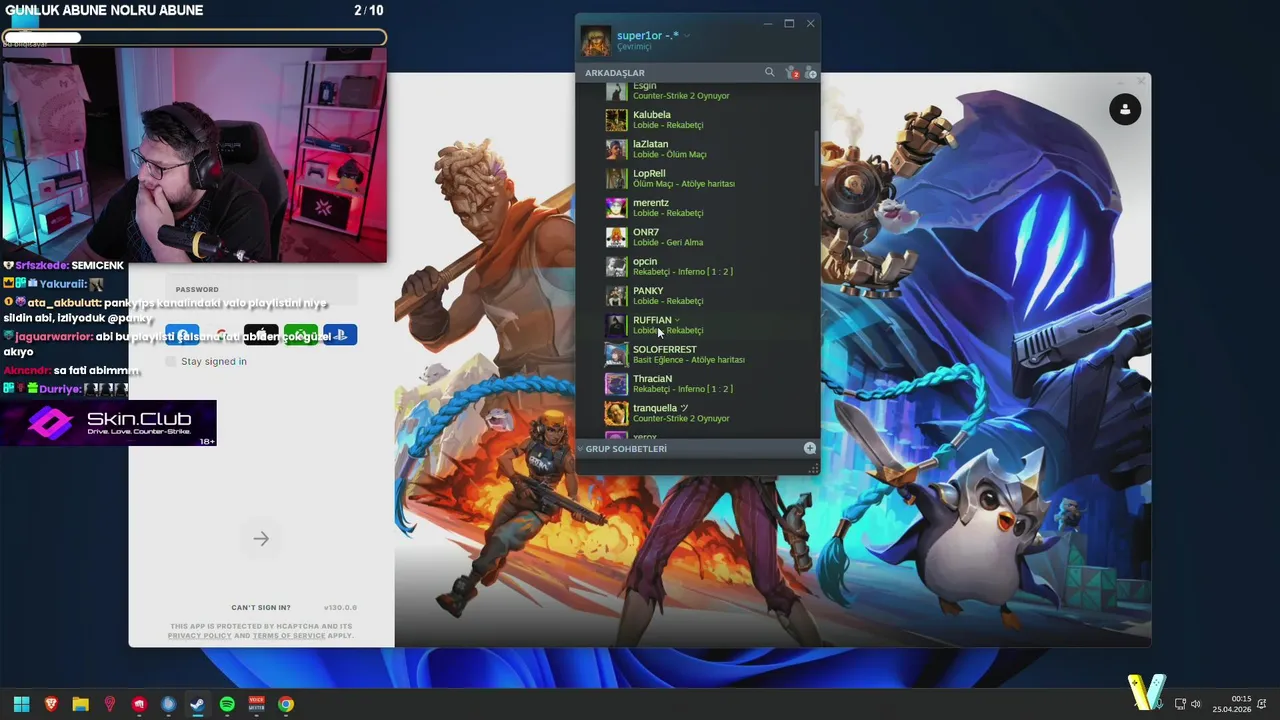Image resolution: width=1280 pixels, height=720 pixels.
Task: Click Kalubela's avatar in friends list
Action: (x=616, y=120)
